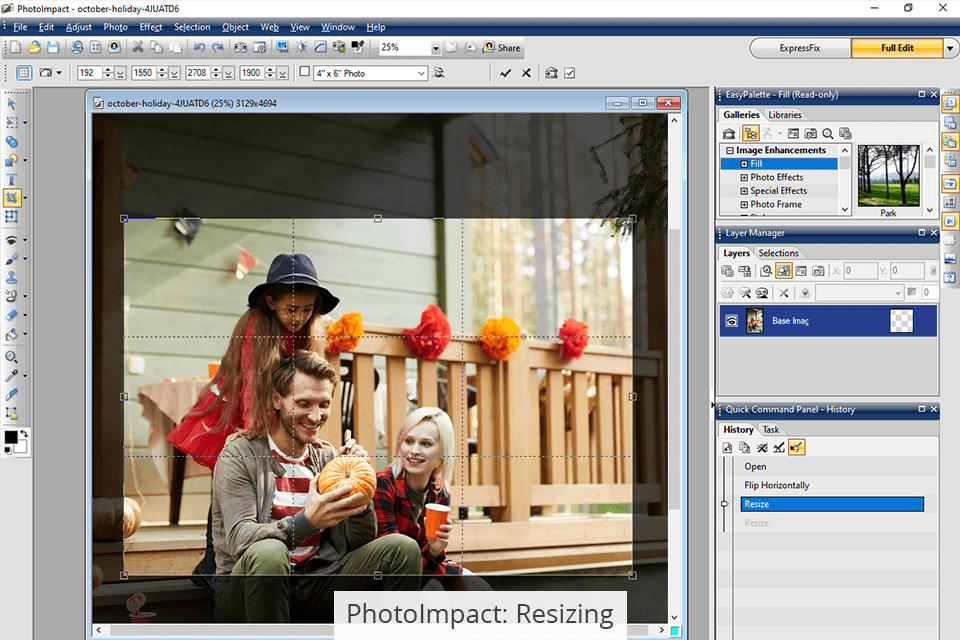
Task: Open the Effect menu
Action: 151,27
